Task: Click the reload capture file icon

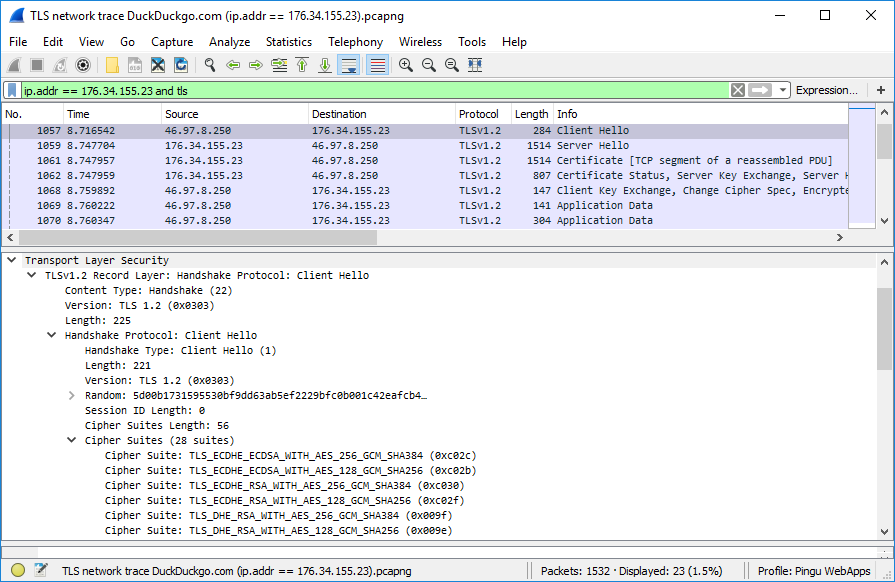Action: [x=181, y=65]
